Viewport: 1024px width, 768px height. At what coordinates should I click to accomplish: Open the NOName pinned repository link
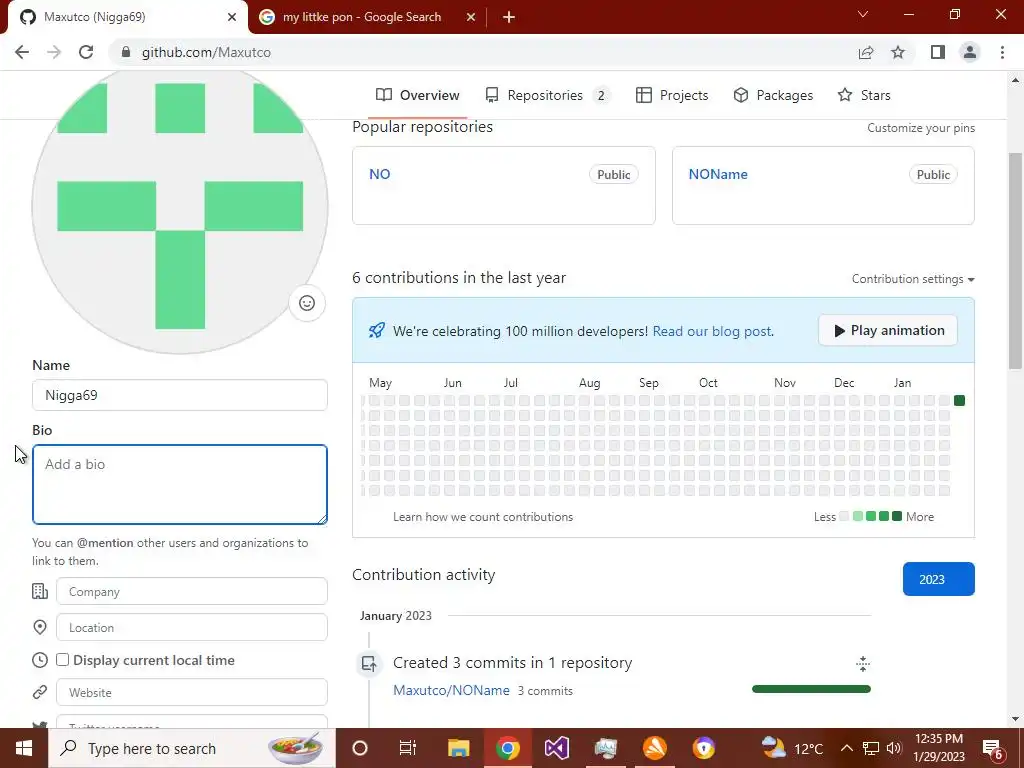coord(718,174)
